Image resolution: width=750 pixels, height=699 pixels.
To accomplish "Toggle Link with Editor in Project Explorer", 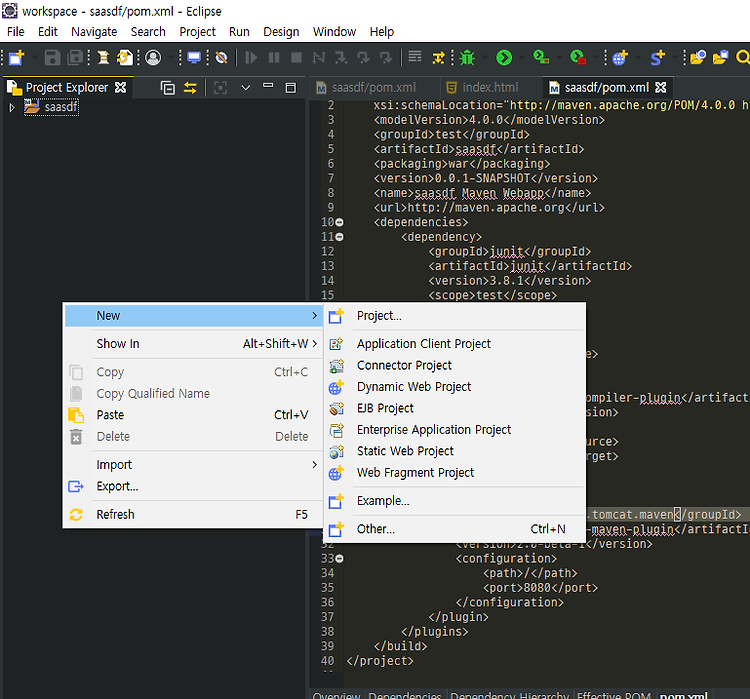I will tap(190, 88).
